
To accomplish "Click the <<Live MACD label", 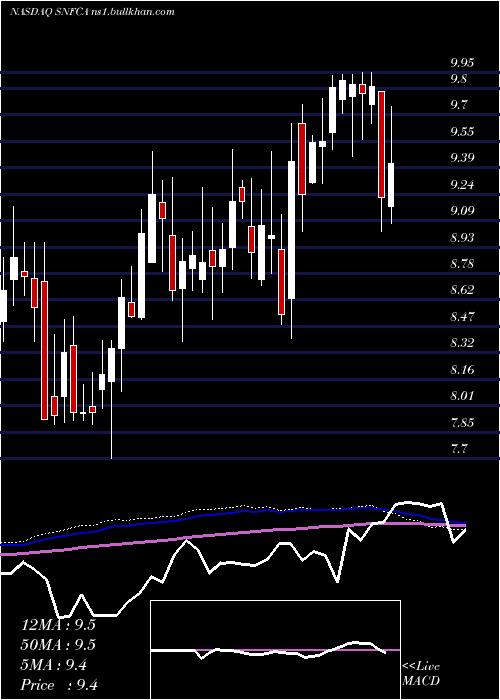I will click(421, 674).
